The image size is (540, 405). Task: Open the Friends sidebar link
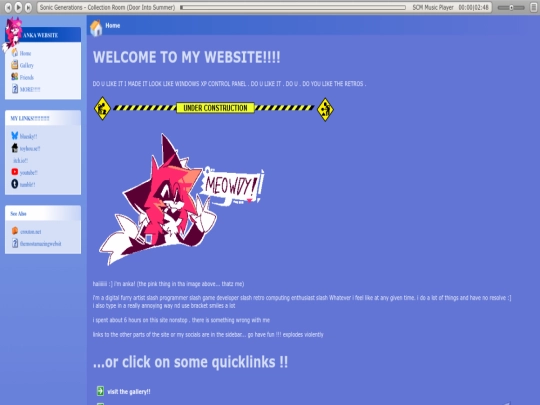27,77
